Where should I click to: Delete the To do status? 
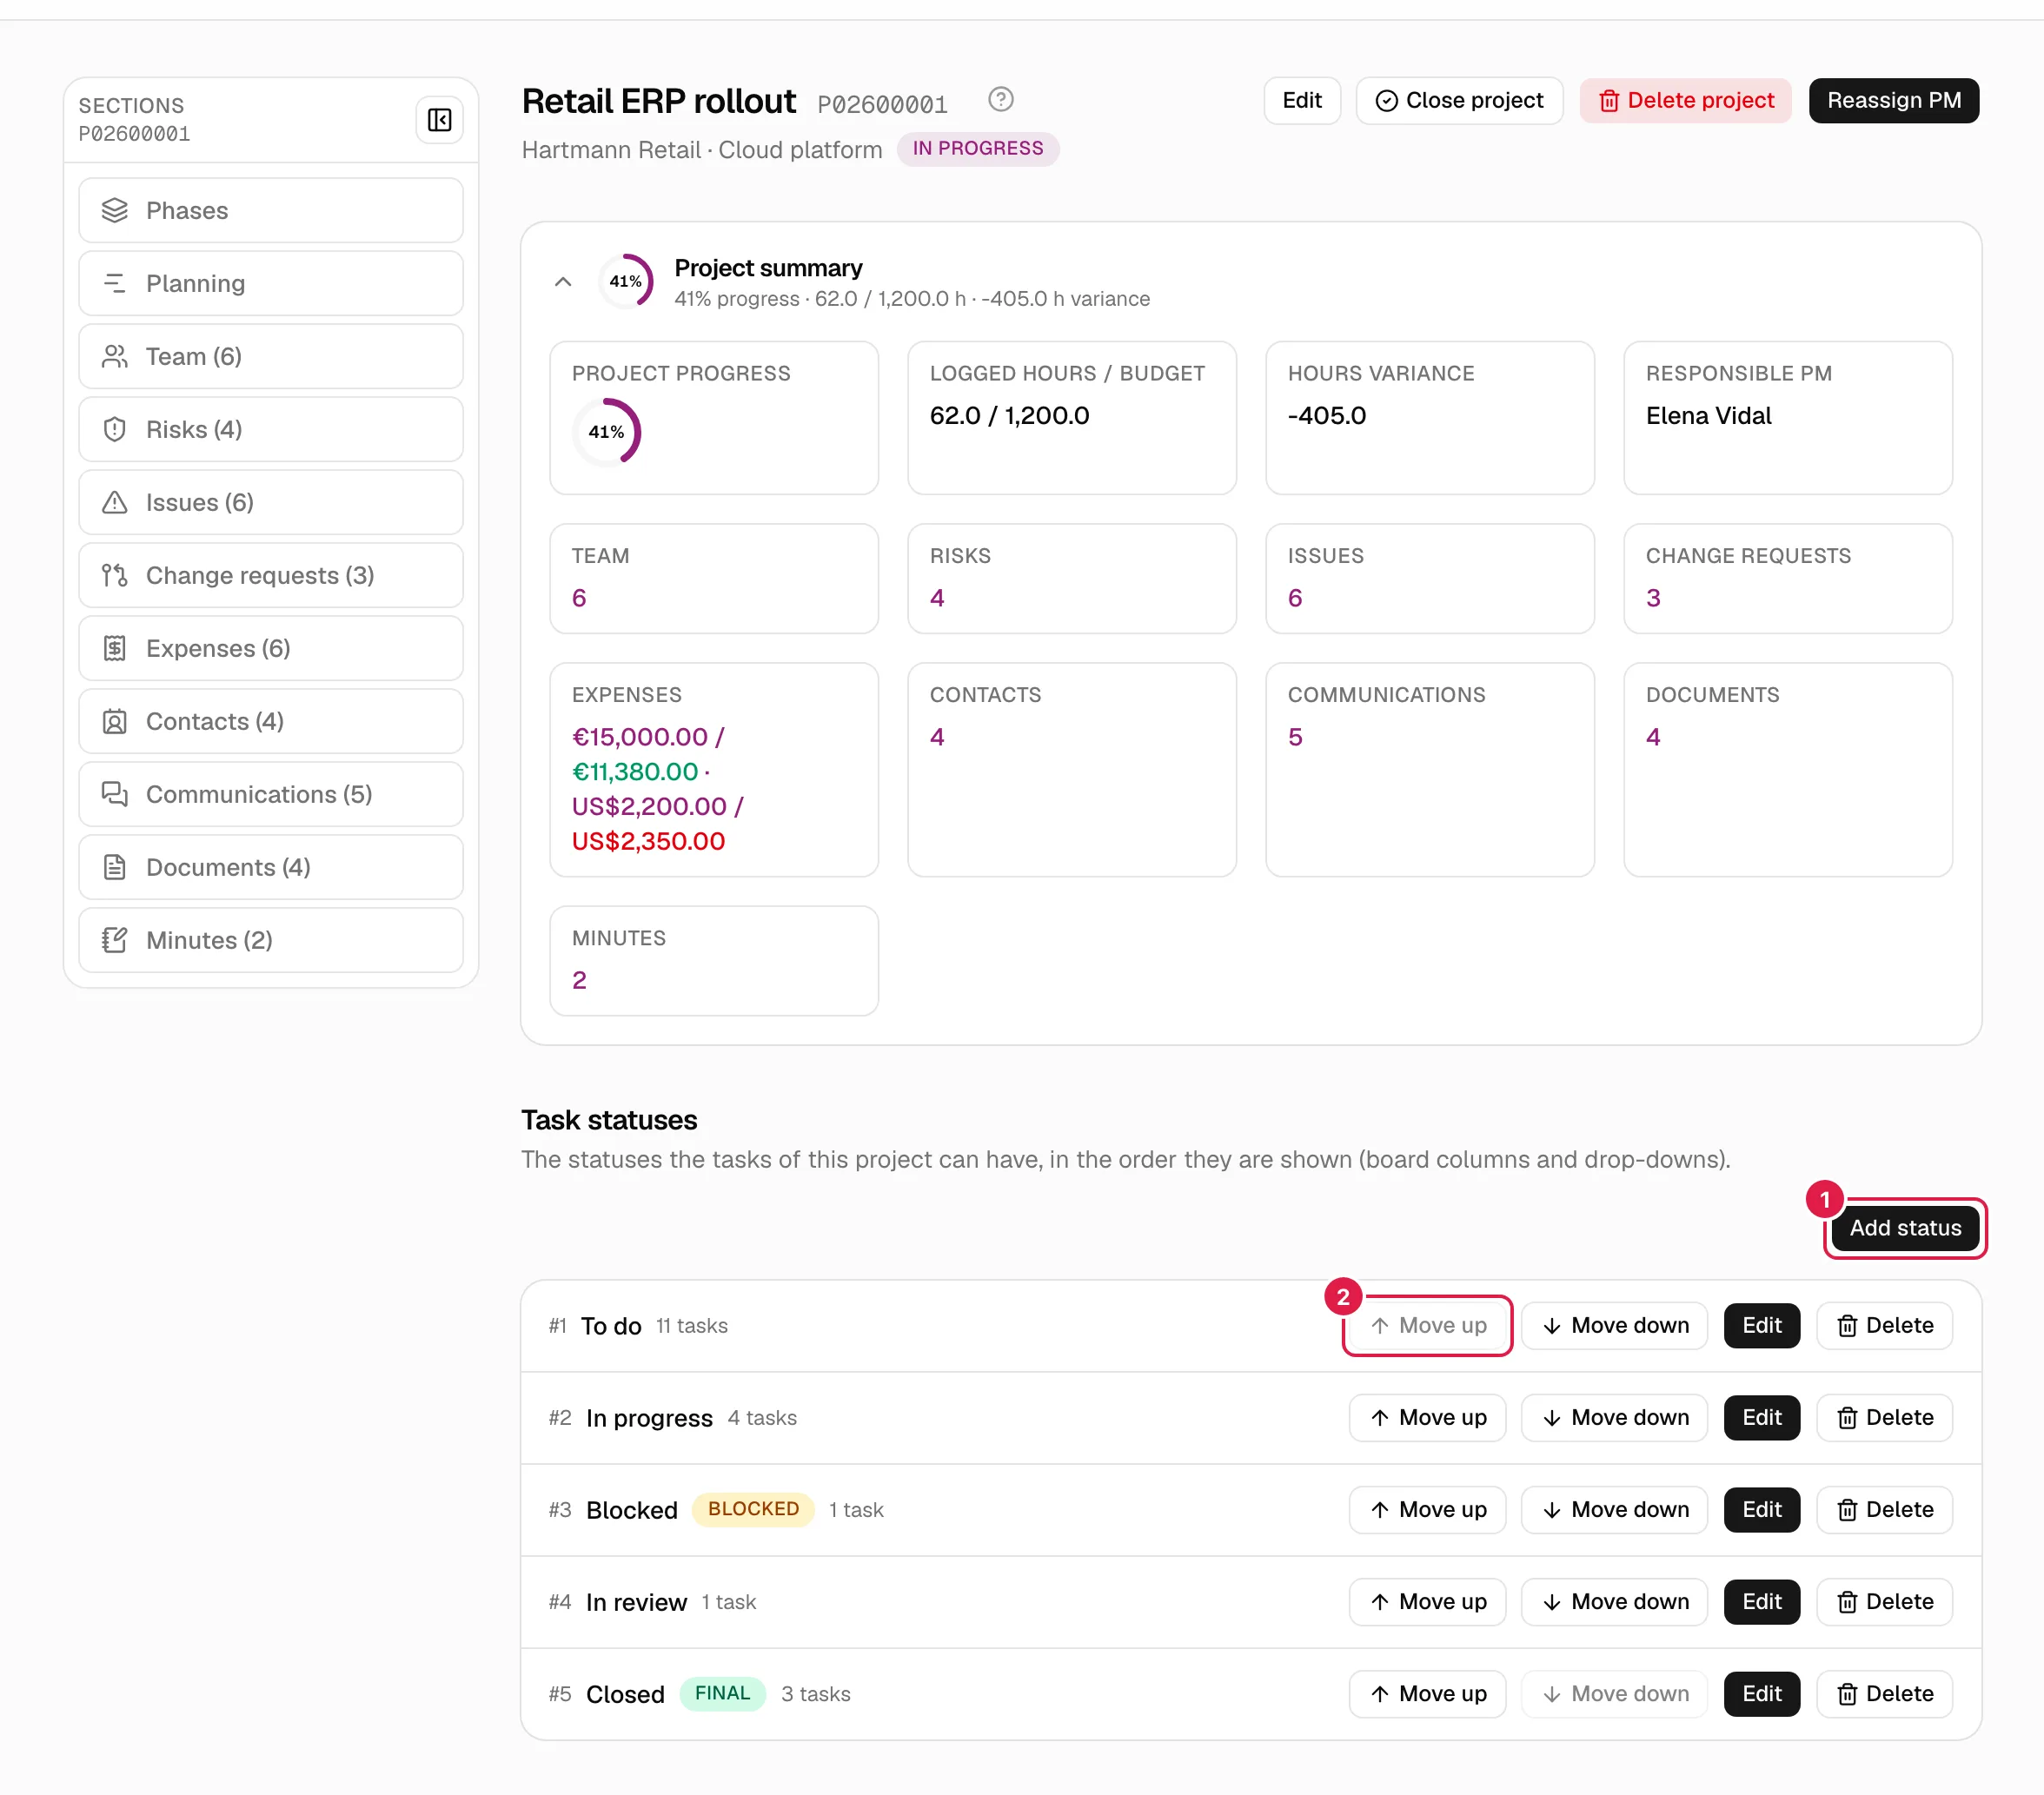click(x=1885, y=1326)
